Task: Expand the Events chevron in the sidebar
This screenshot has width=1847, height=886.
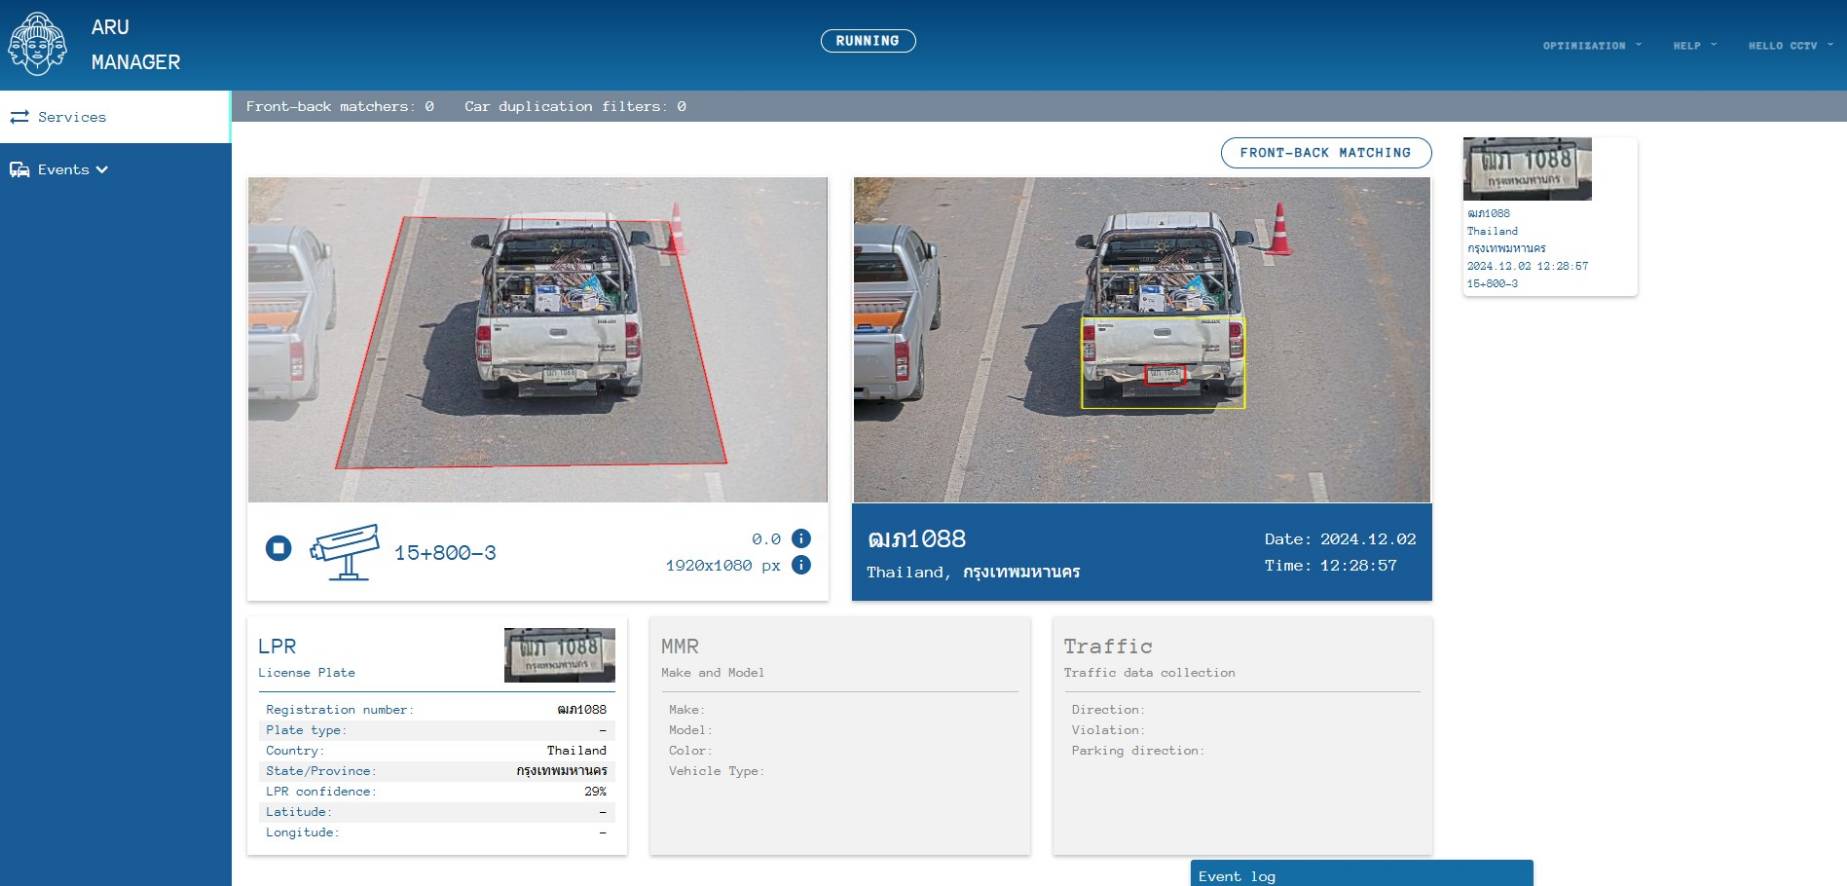Action: coord(102,170)
